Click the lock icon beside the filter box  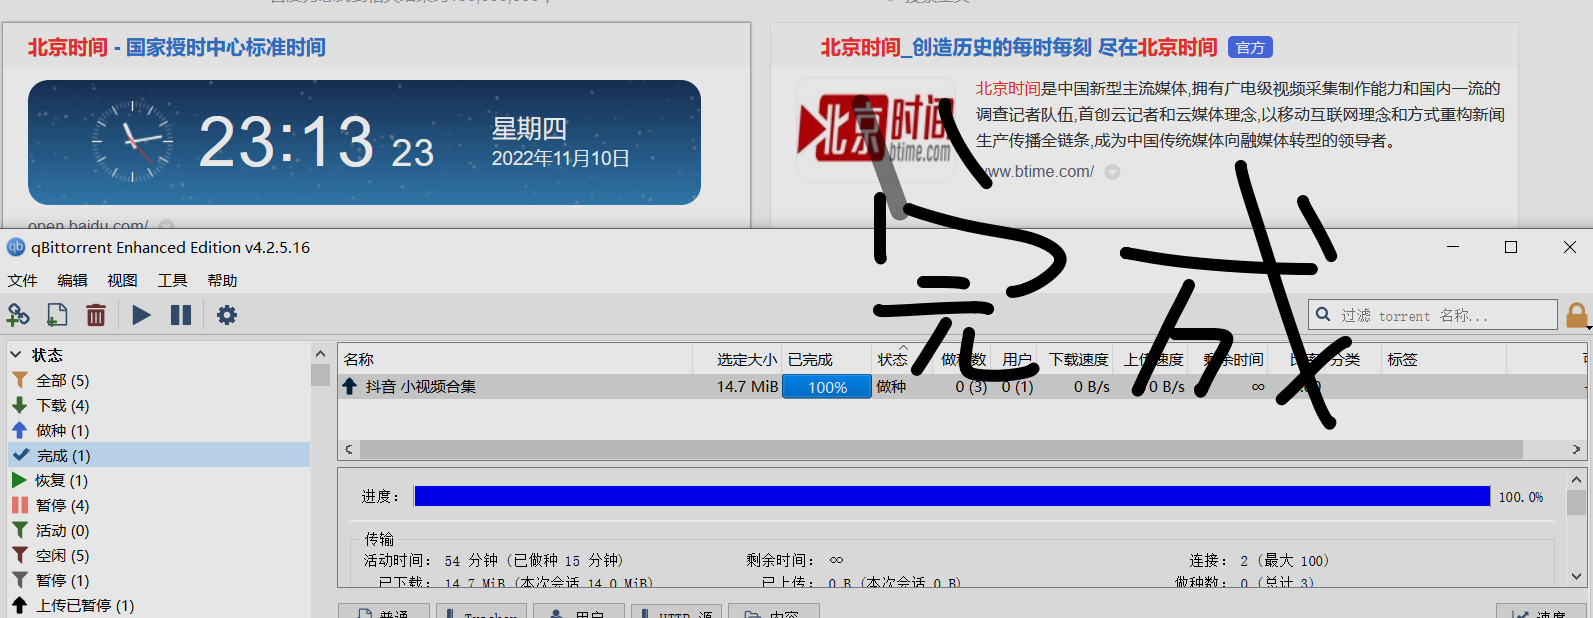1577,315
